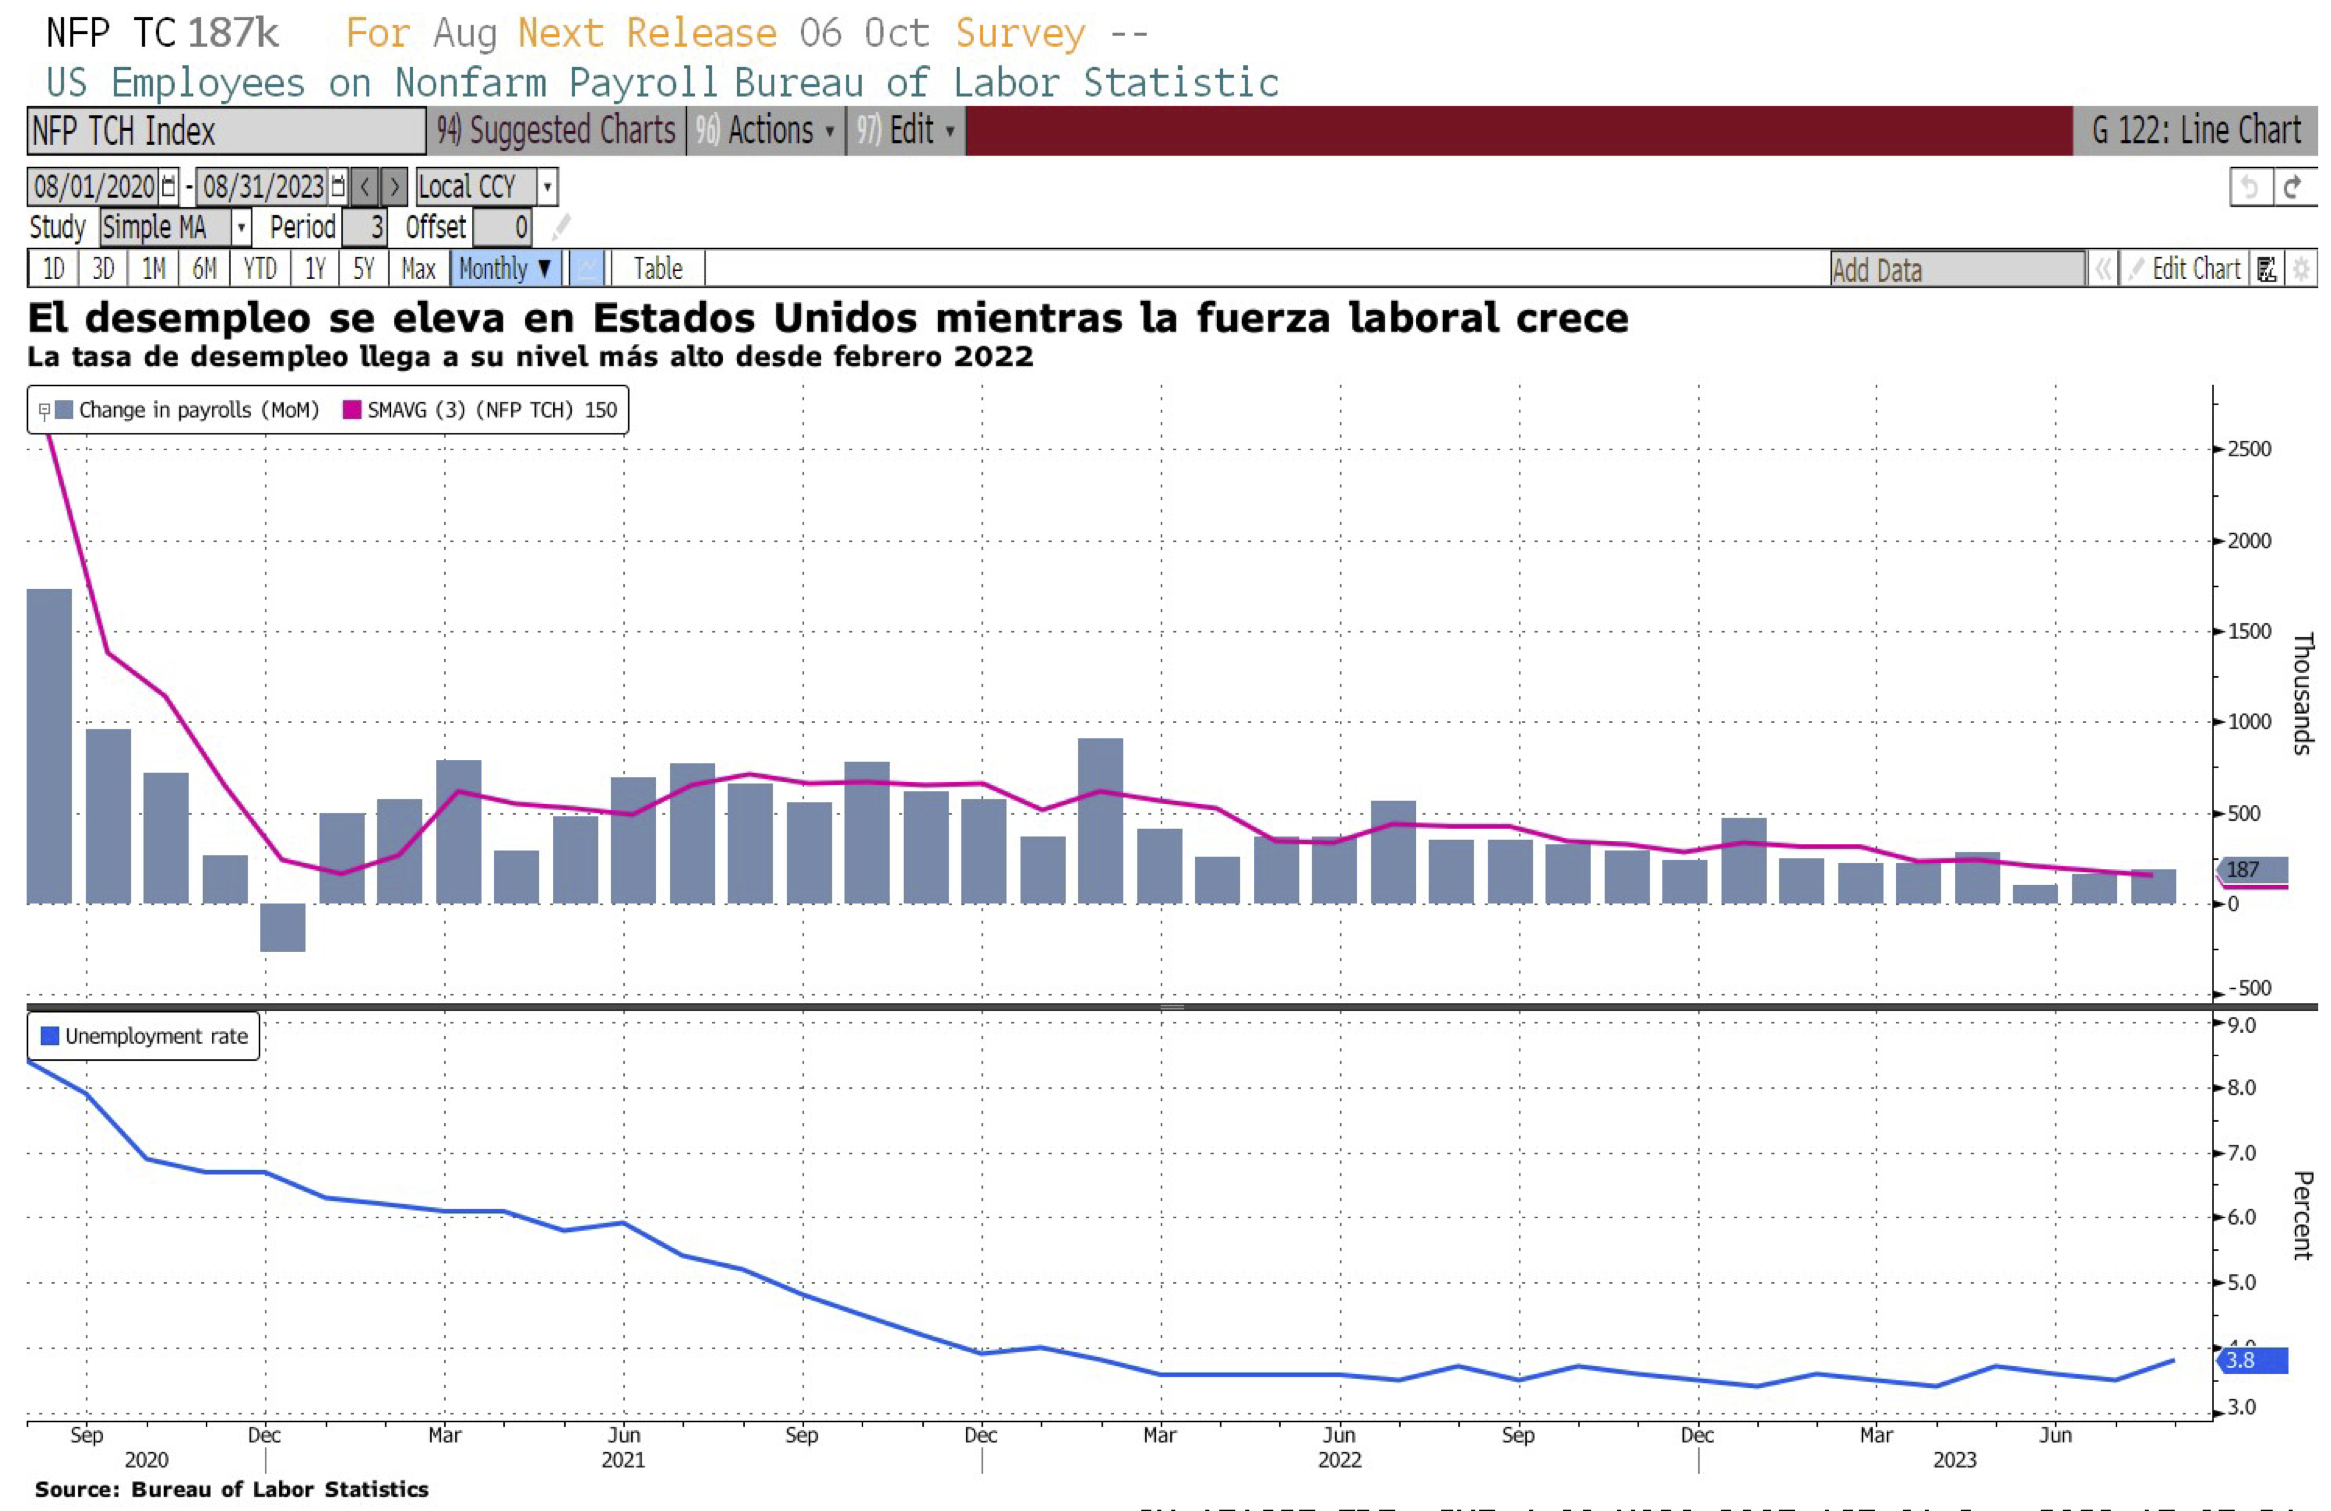Collapse the Change in payrolls legend toggle
The height and width of the screenshot is (1511, 2331).
click(x=44, y=410)
